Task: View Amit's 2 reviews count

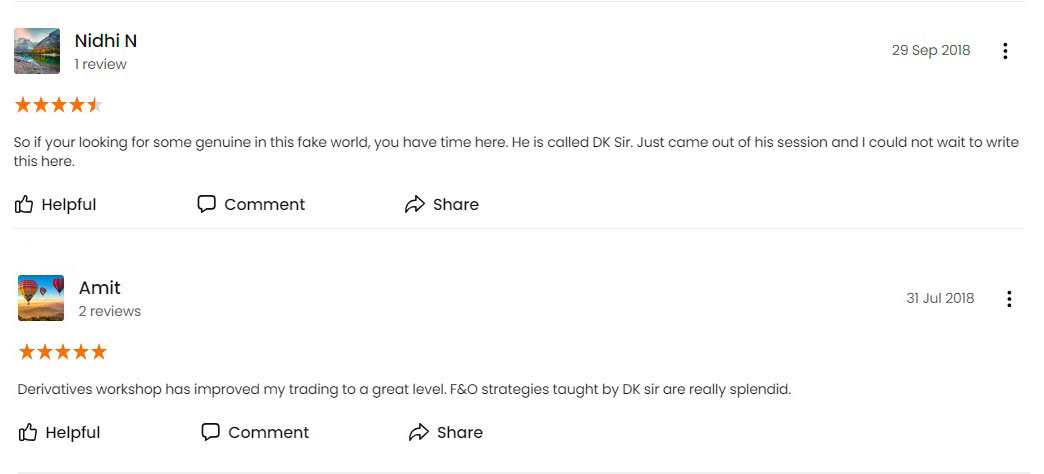Action: (110, 312)
